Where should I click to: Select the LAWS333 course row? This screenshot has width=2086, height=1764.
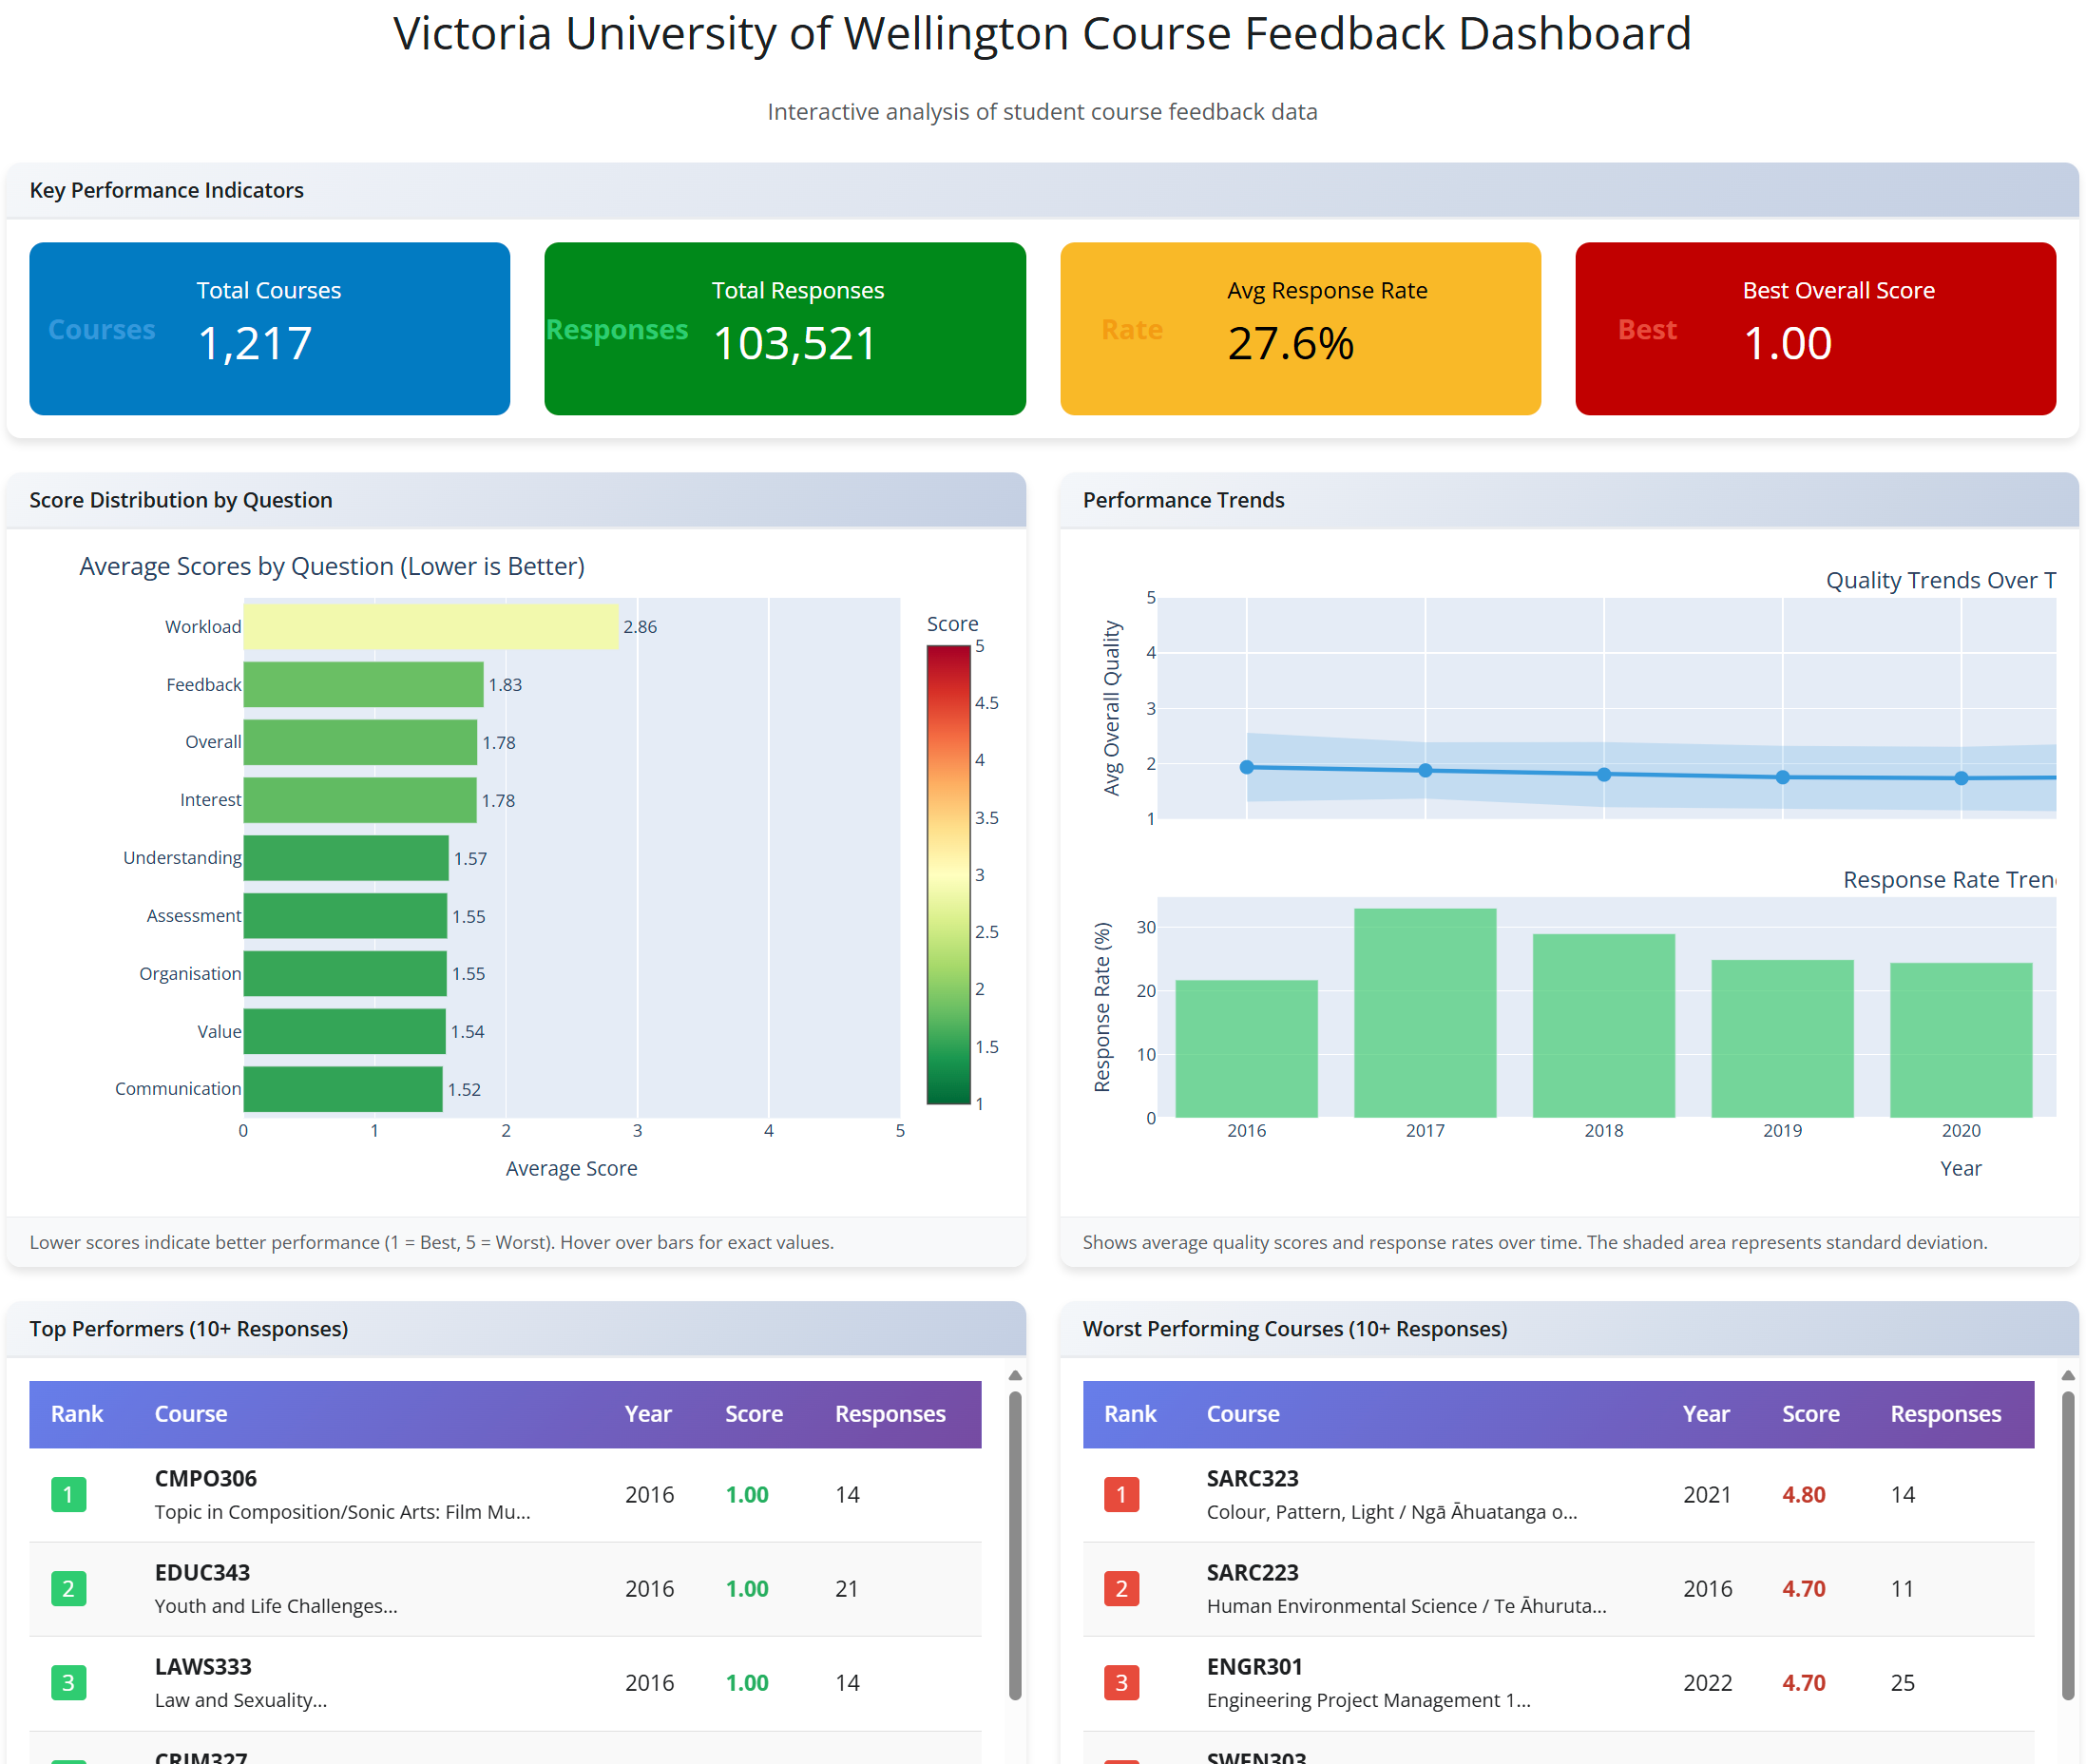click(505, 1683)
